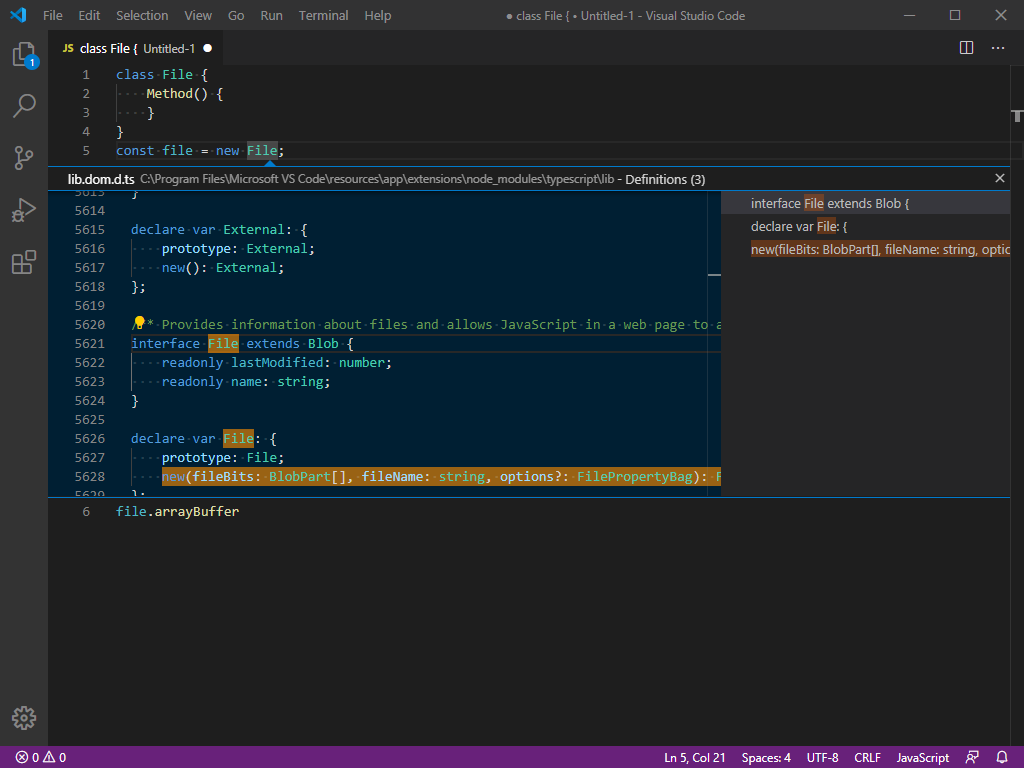
Task: Click 'readonly lastModified: number;' on line 5622
Action: click(x=277, y=362)
